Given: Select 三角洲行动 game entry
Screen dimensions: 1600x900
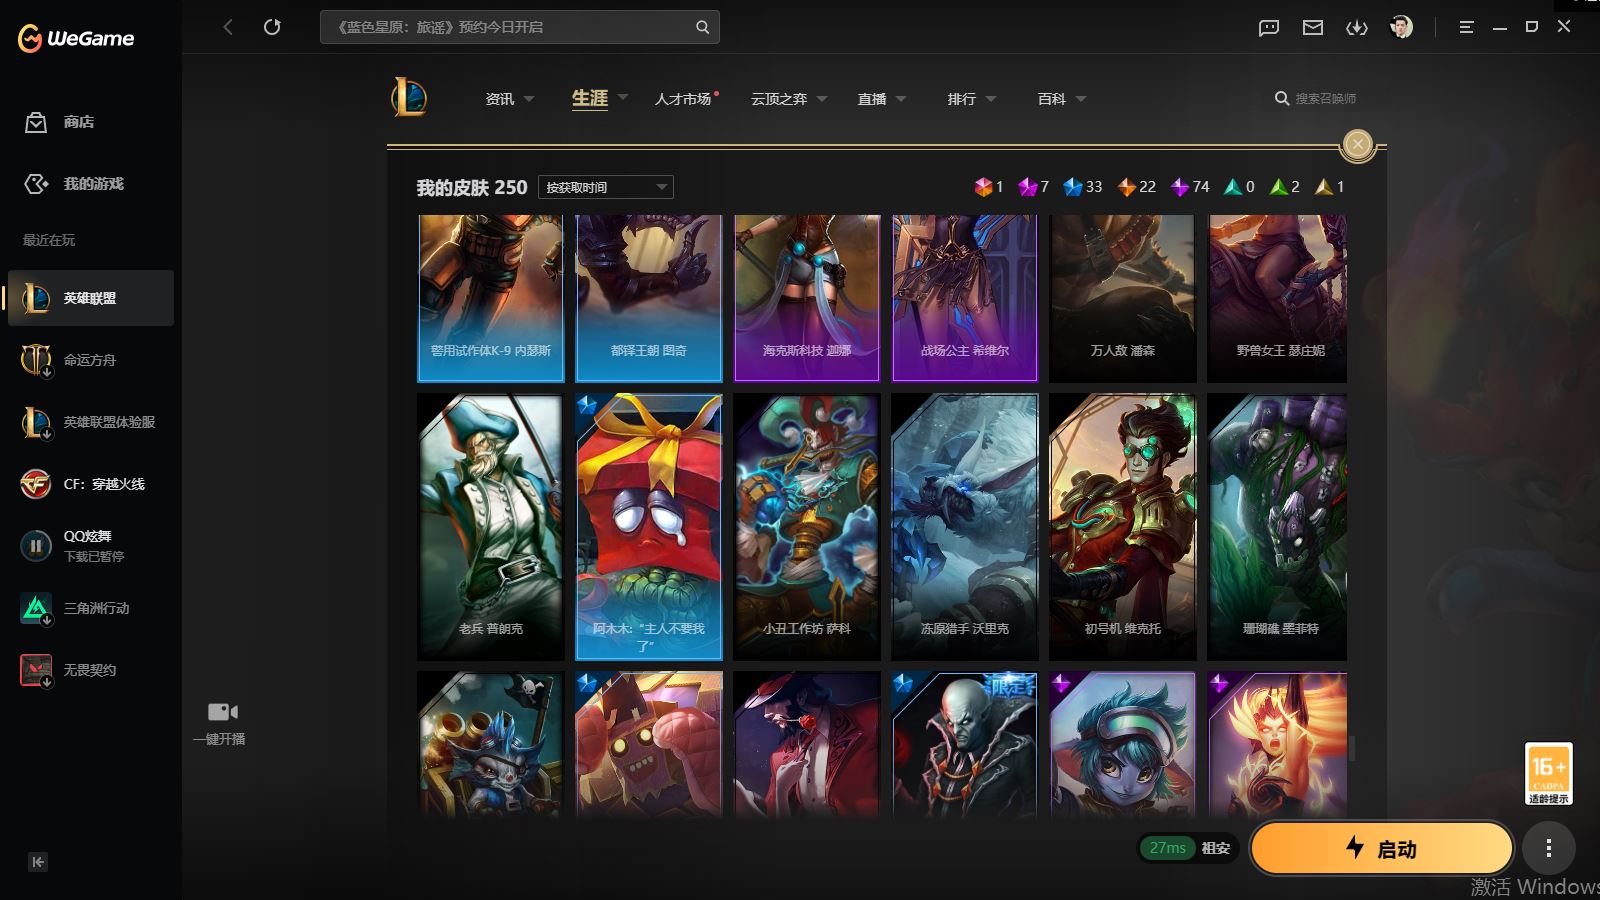Looking at the screenshot, I should click(91, 608).
